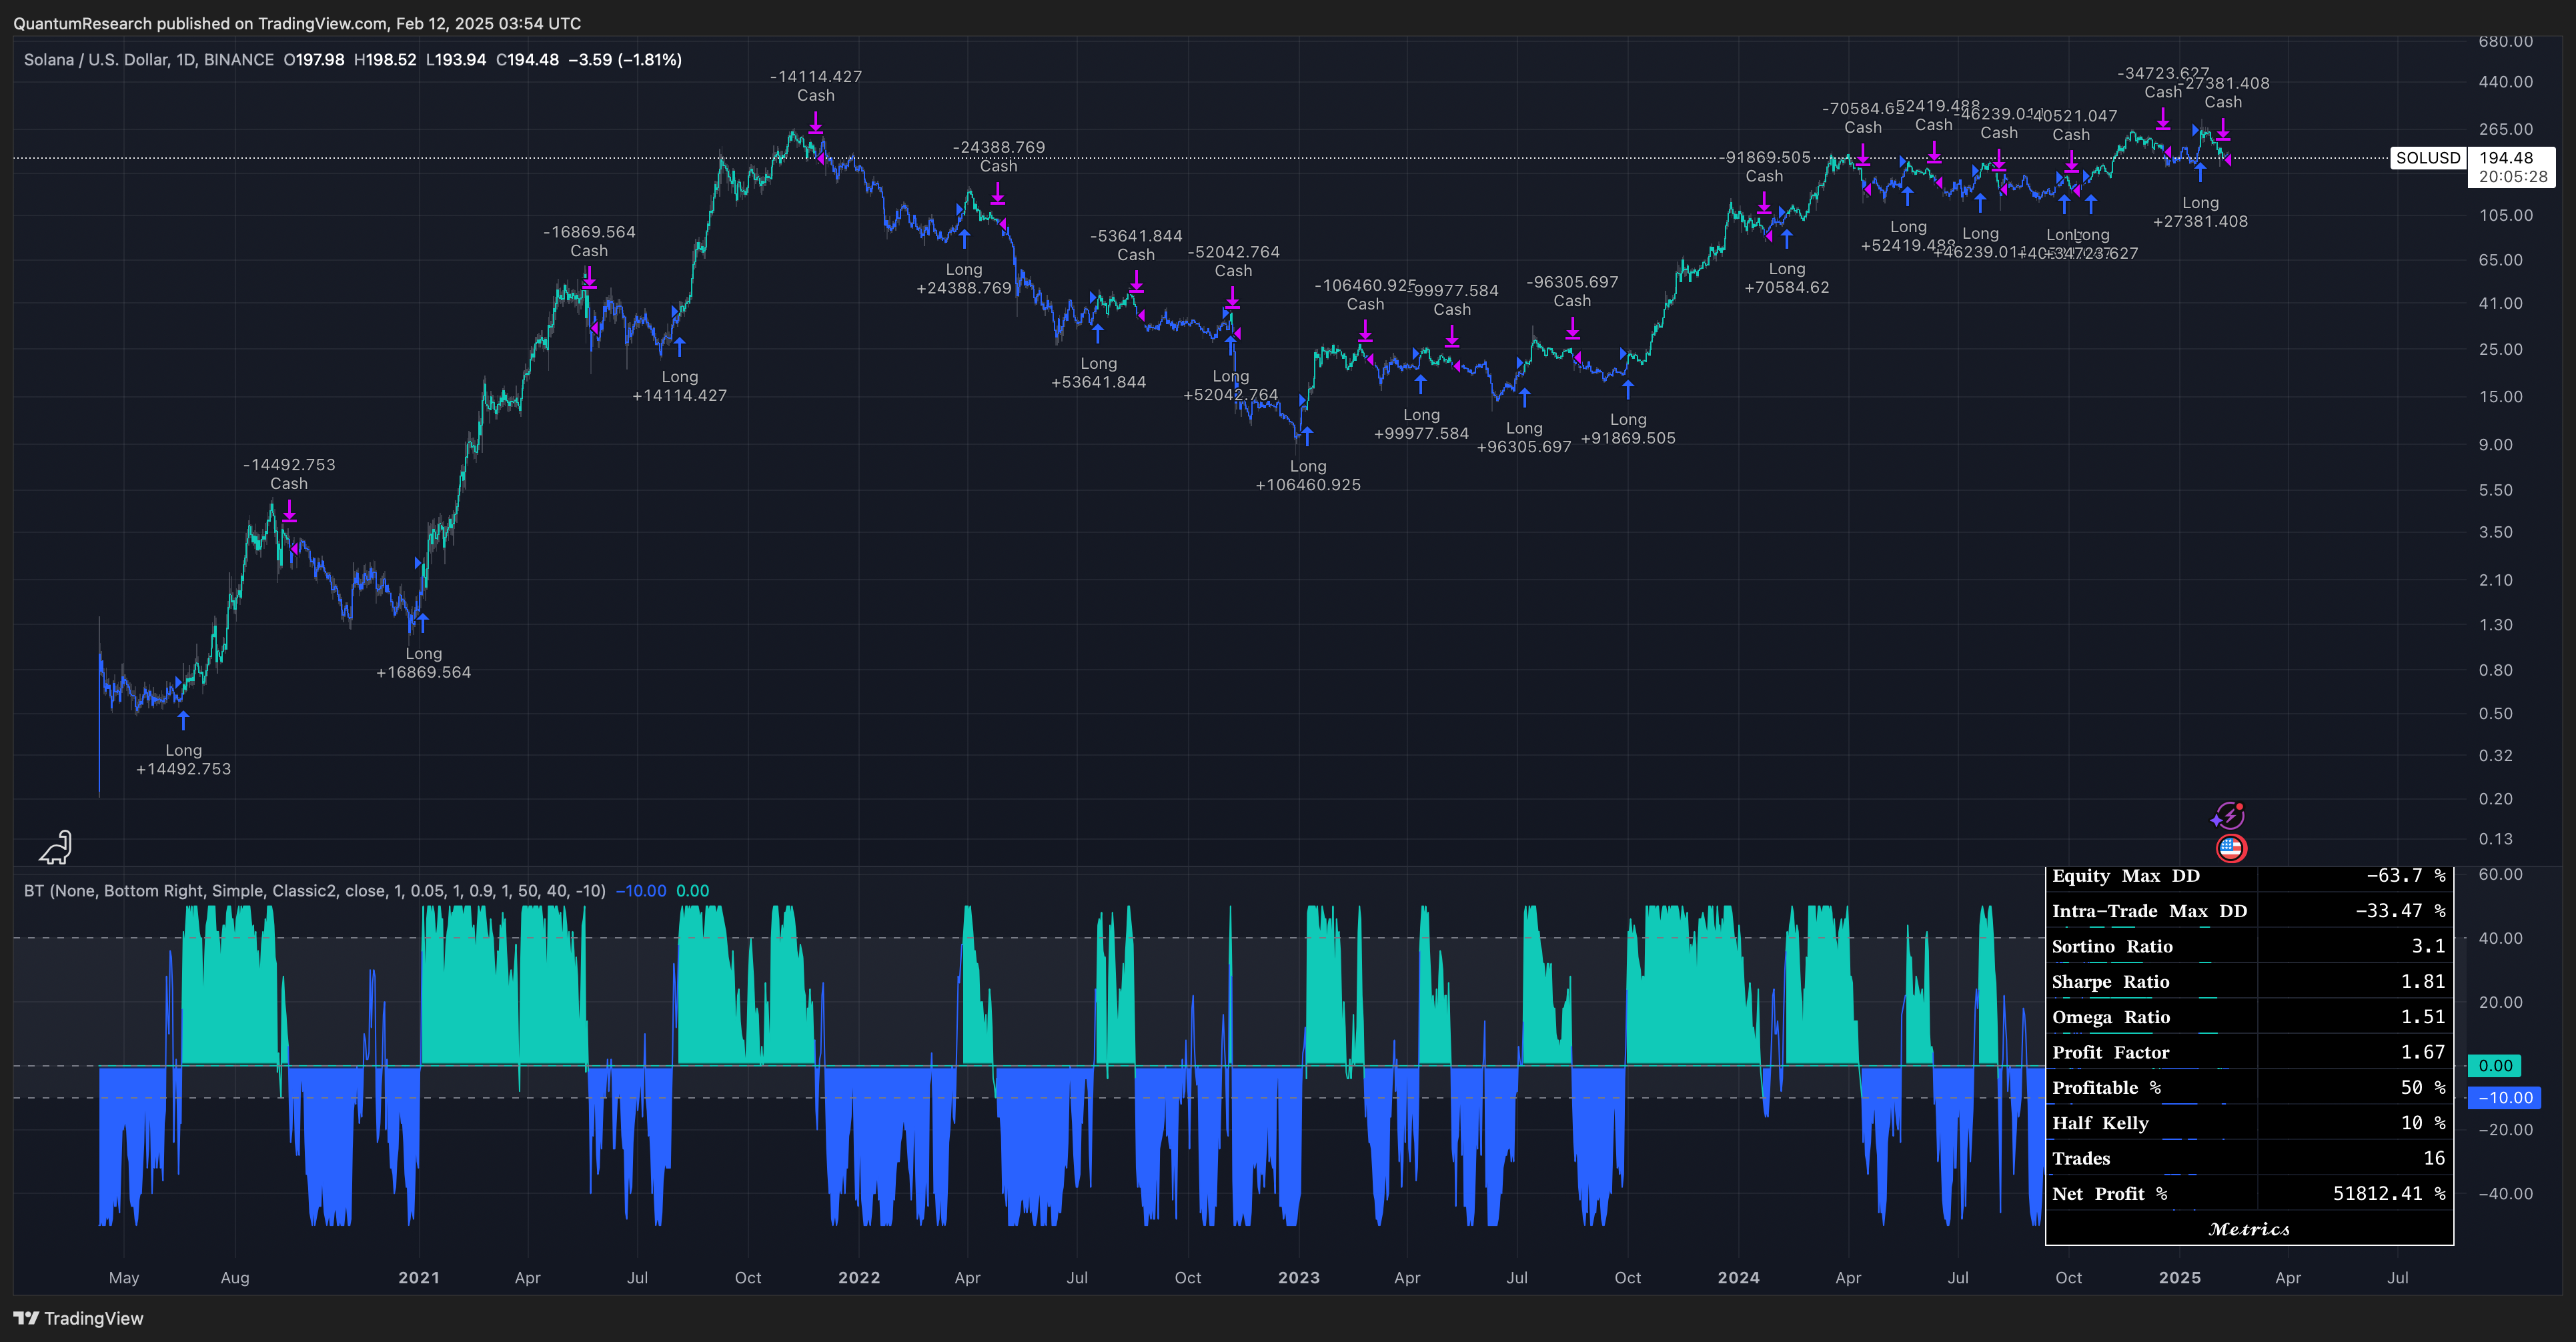Click the Profitable % metric label

[2106, 1088]
